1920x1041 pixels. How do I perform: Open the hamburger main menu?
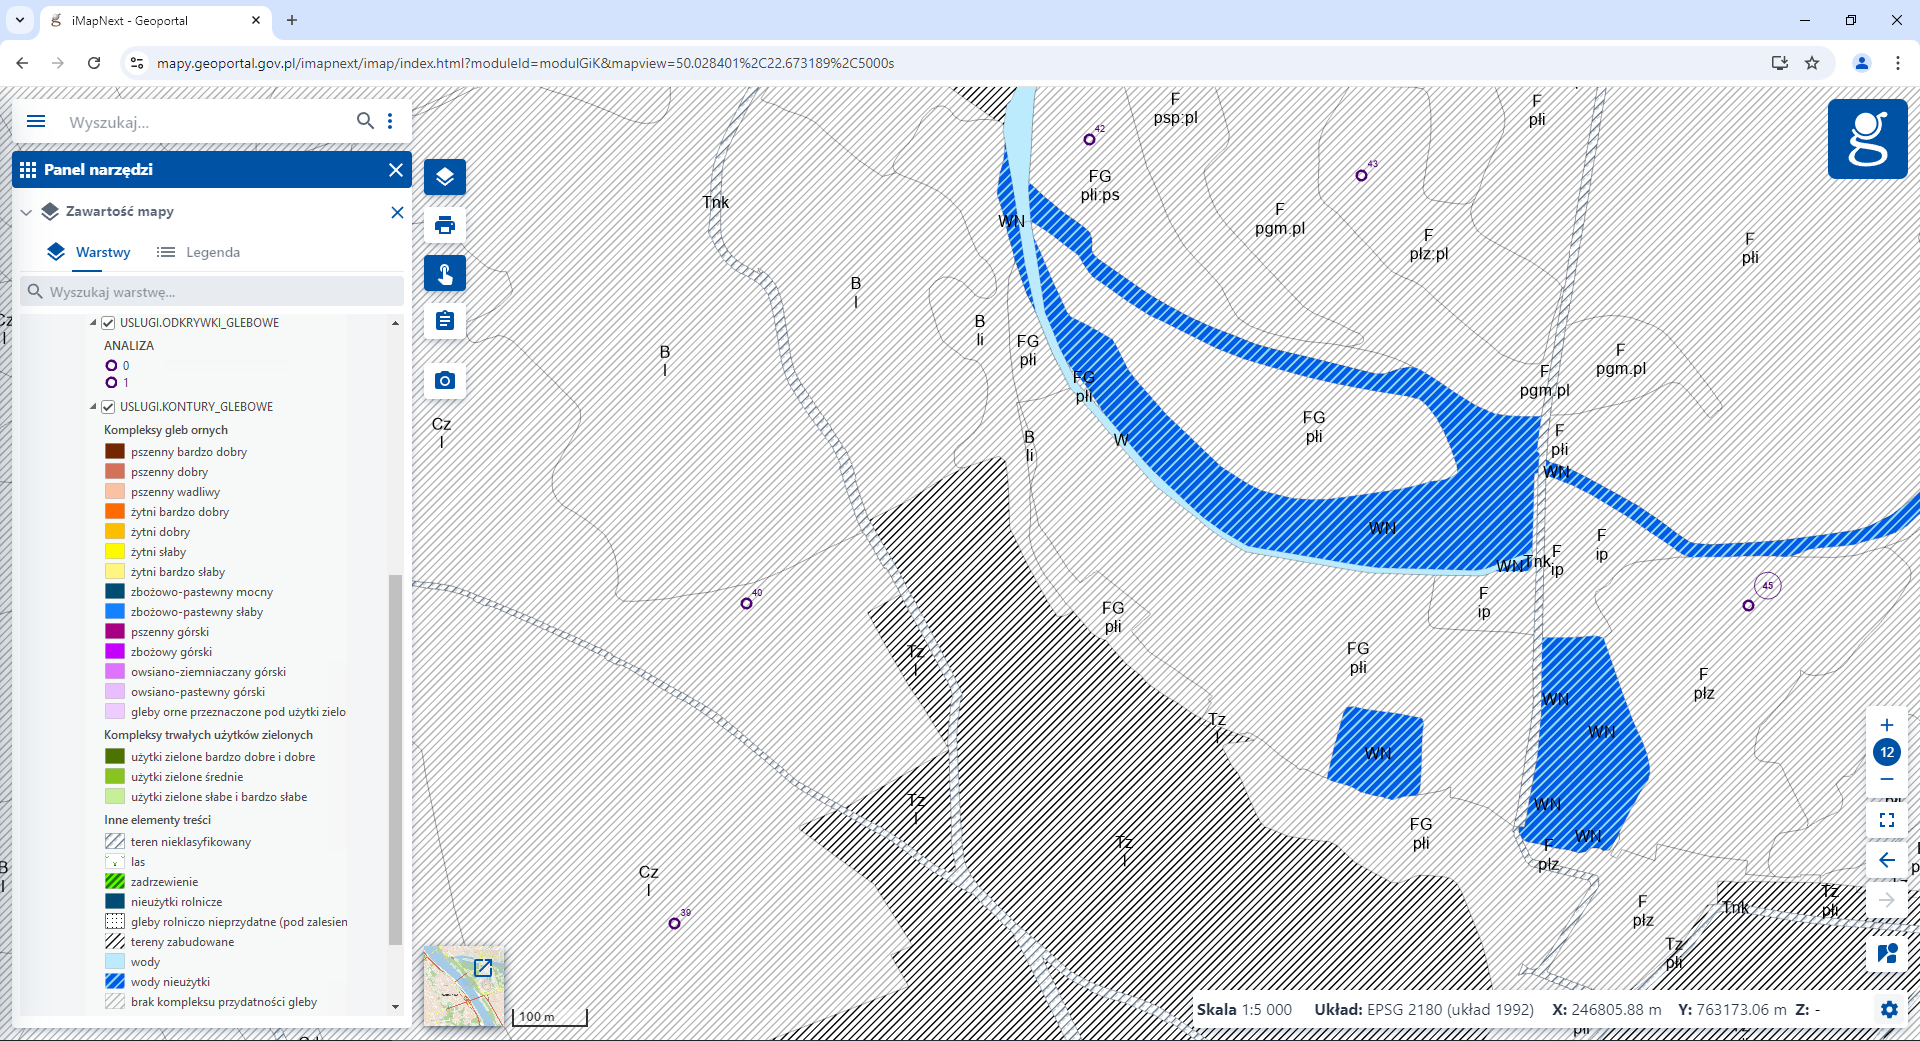coord(36,122)
